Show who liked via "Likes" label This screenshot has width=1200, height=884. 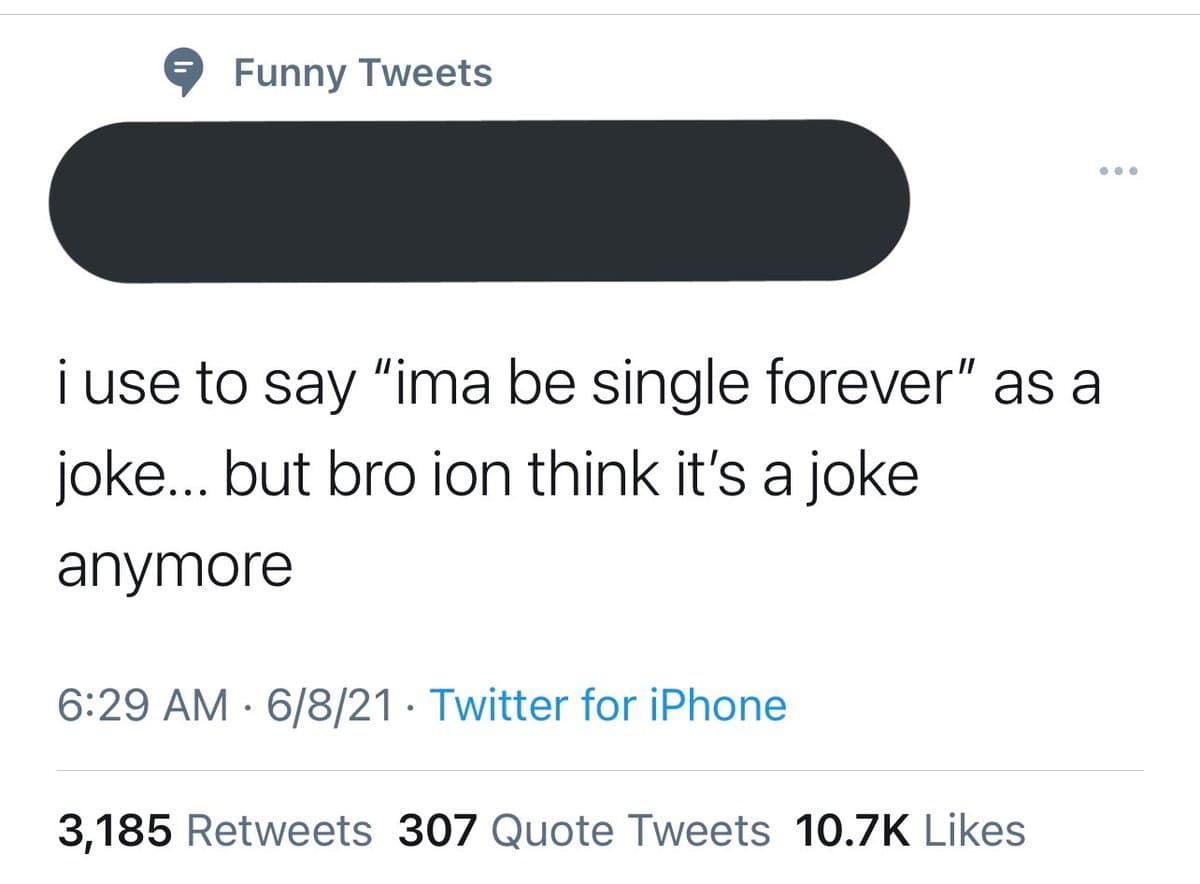point(975,830)
